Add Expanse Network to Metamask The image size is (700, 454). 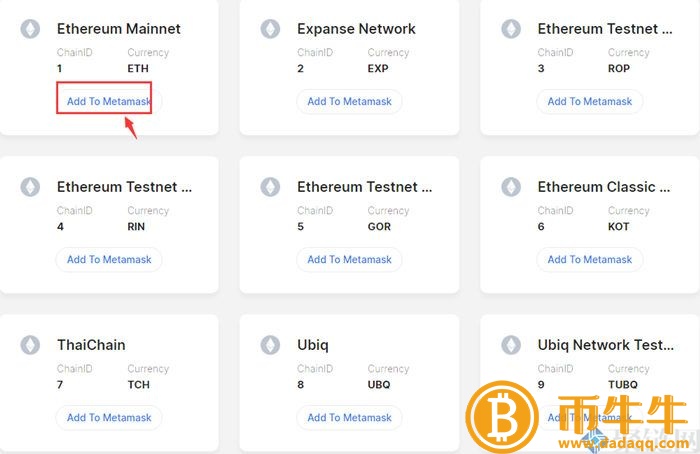click(349, 101)
